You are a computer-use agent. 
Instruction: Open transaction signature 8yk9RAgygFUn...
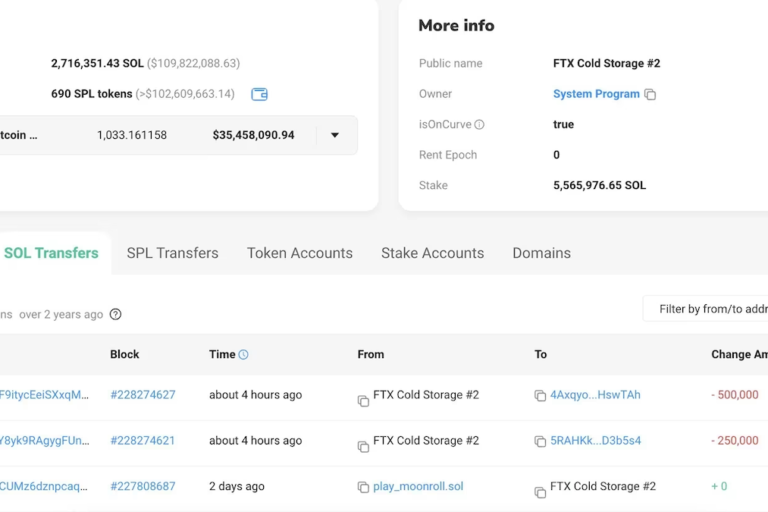[45, 440]
